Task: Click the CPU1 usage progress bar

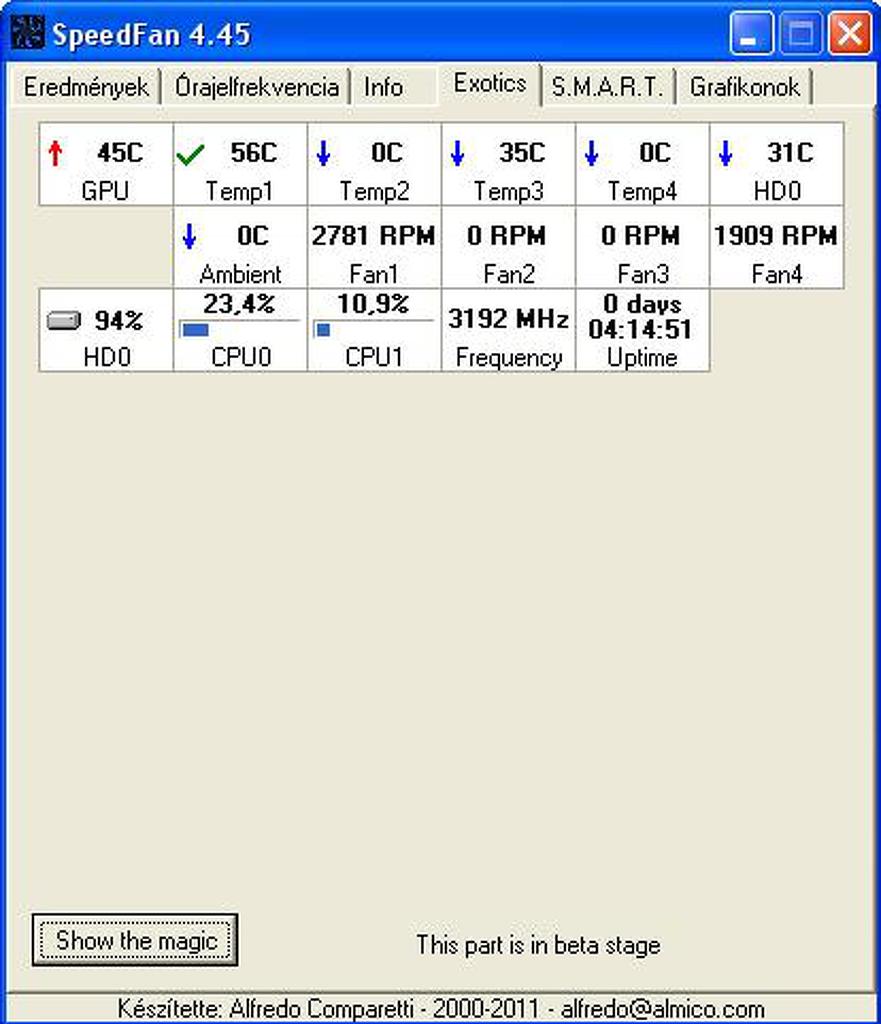Action: [x=373, y=329]
